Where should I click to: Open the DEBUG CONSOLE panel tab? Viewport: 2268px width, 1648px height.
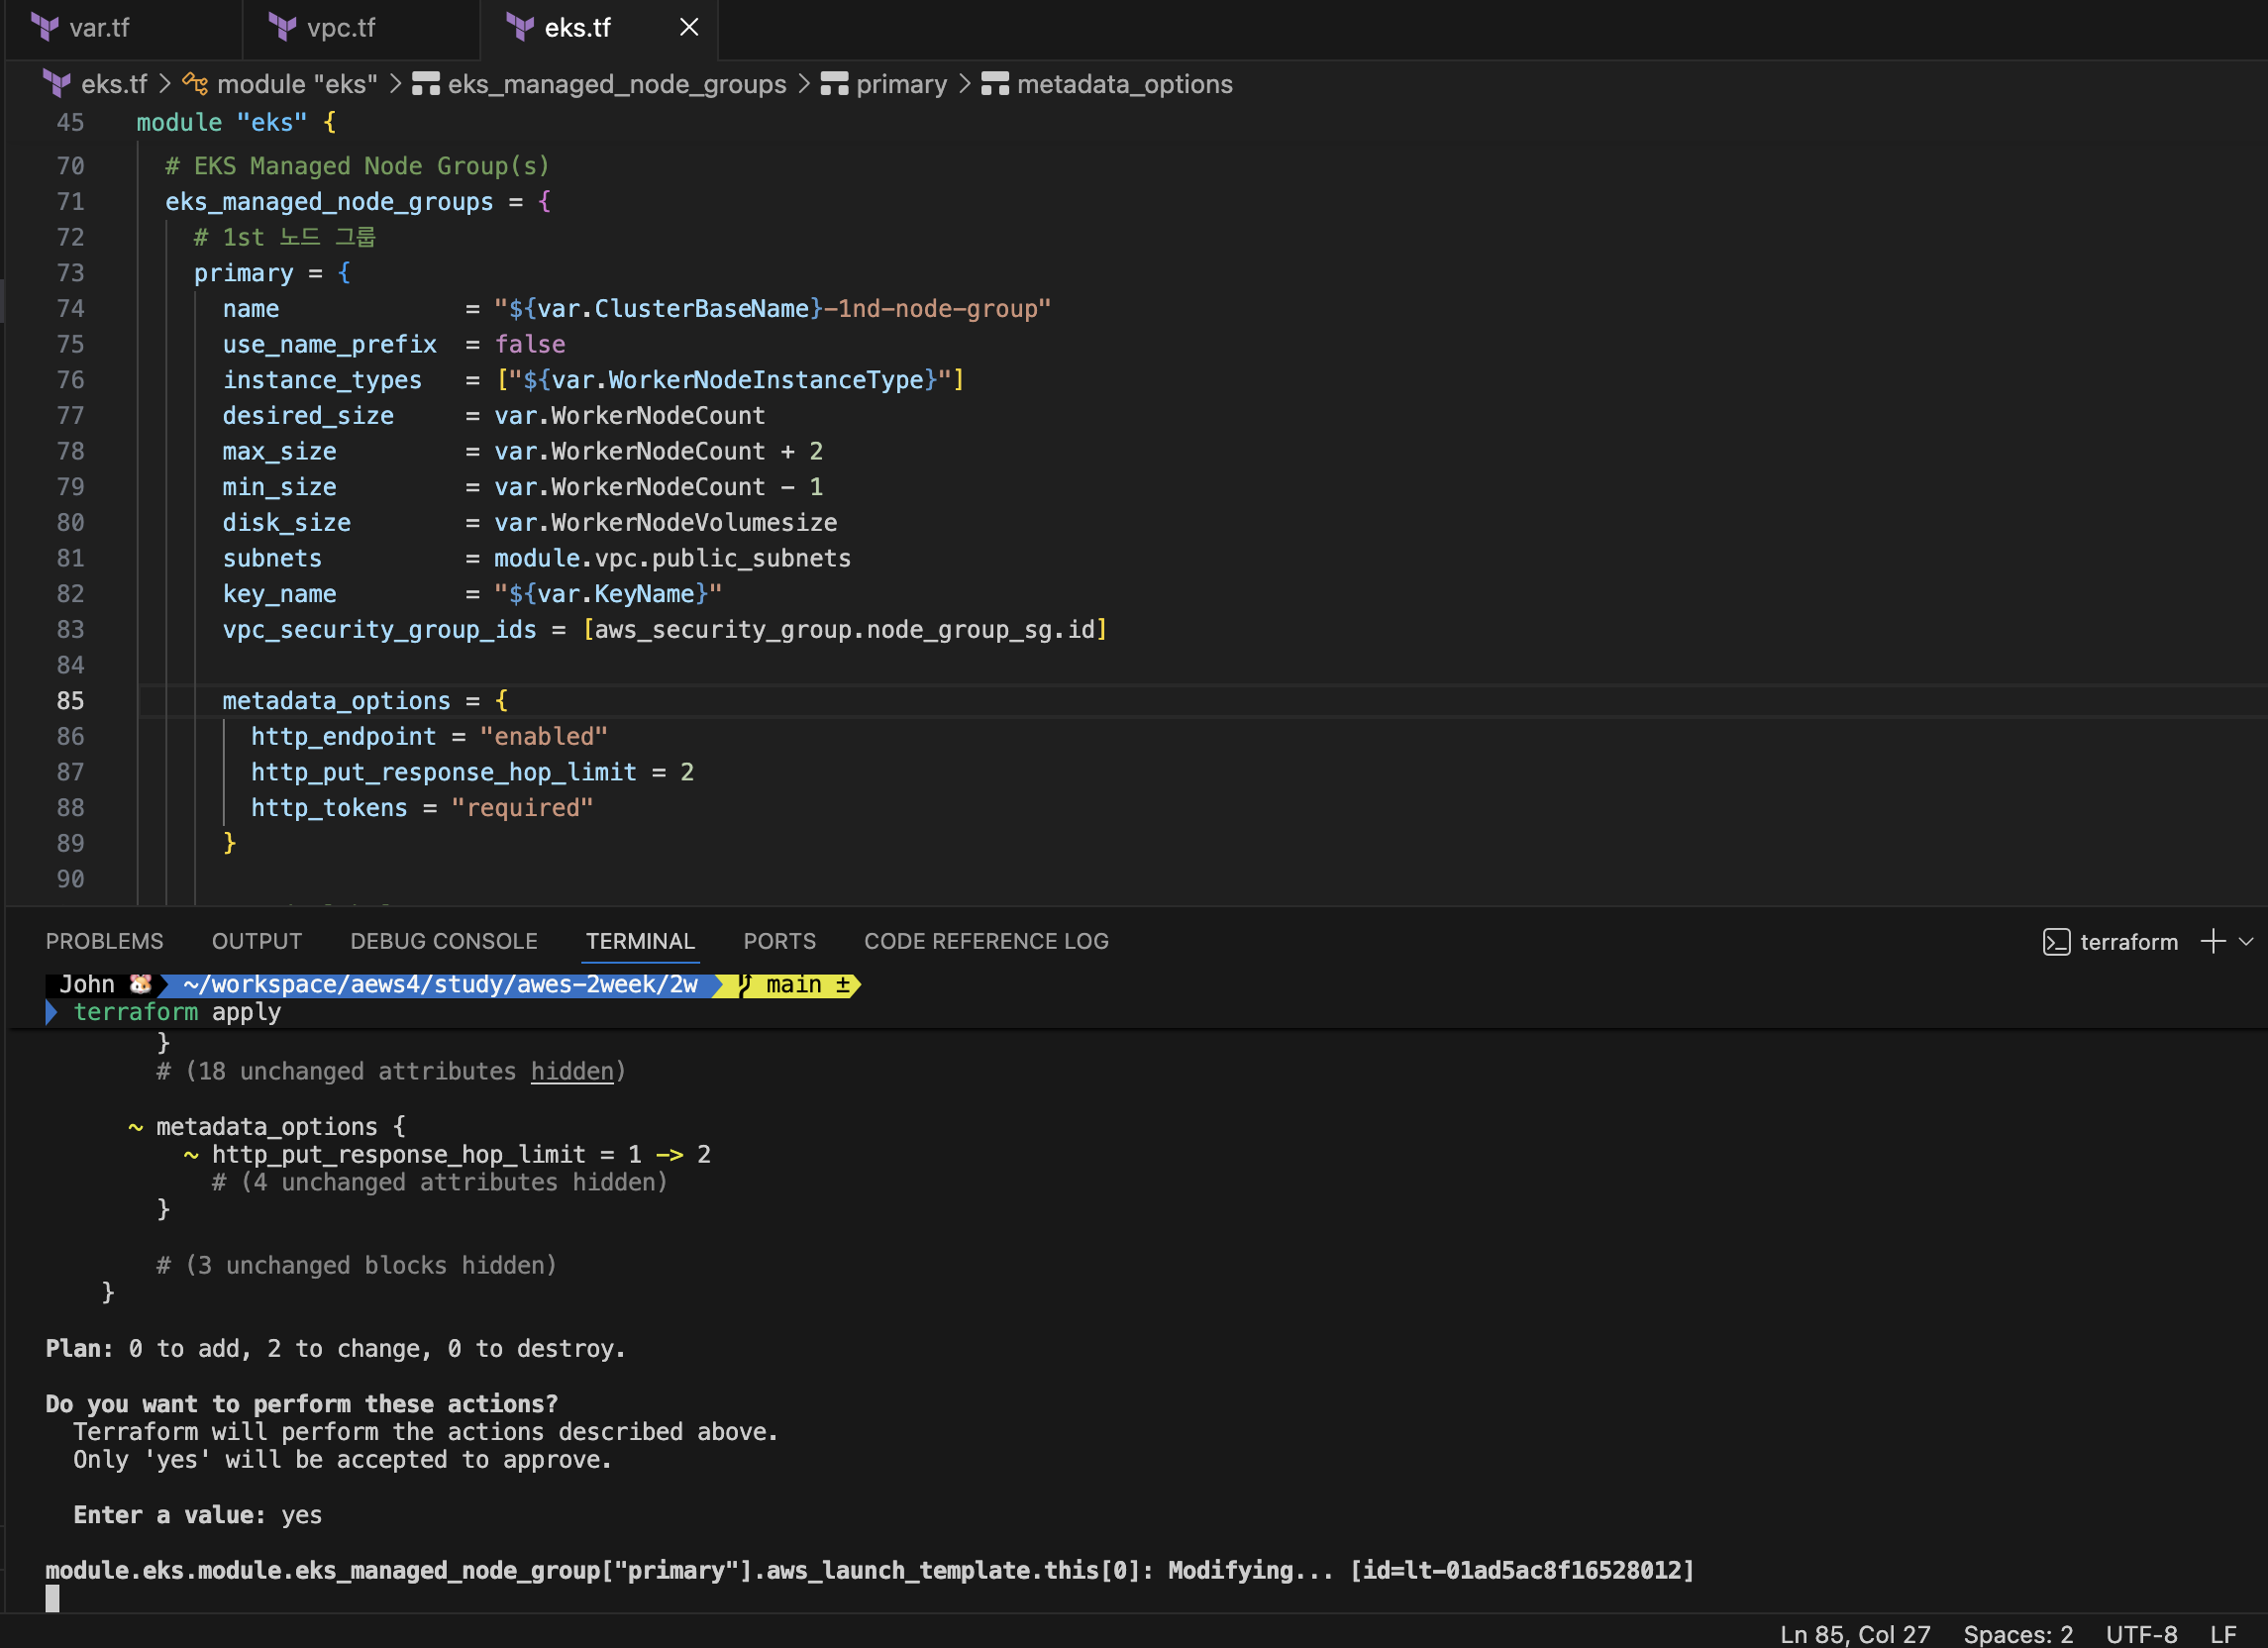(444, 941)
